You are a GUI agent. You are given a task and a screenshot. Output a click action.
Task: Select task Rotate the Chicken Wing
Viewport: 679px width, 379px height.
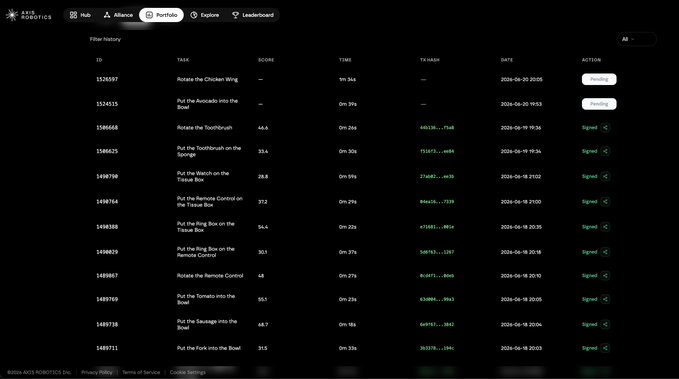coord(207,79)
